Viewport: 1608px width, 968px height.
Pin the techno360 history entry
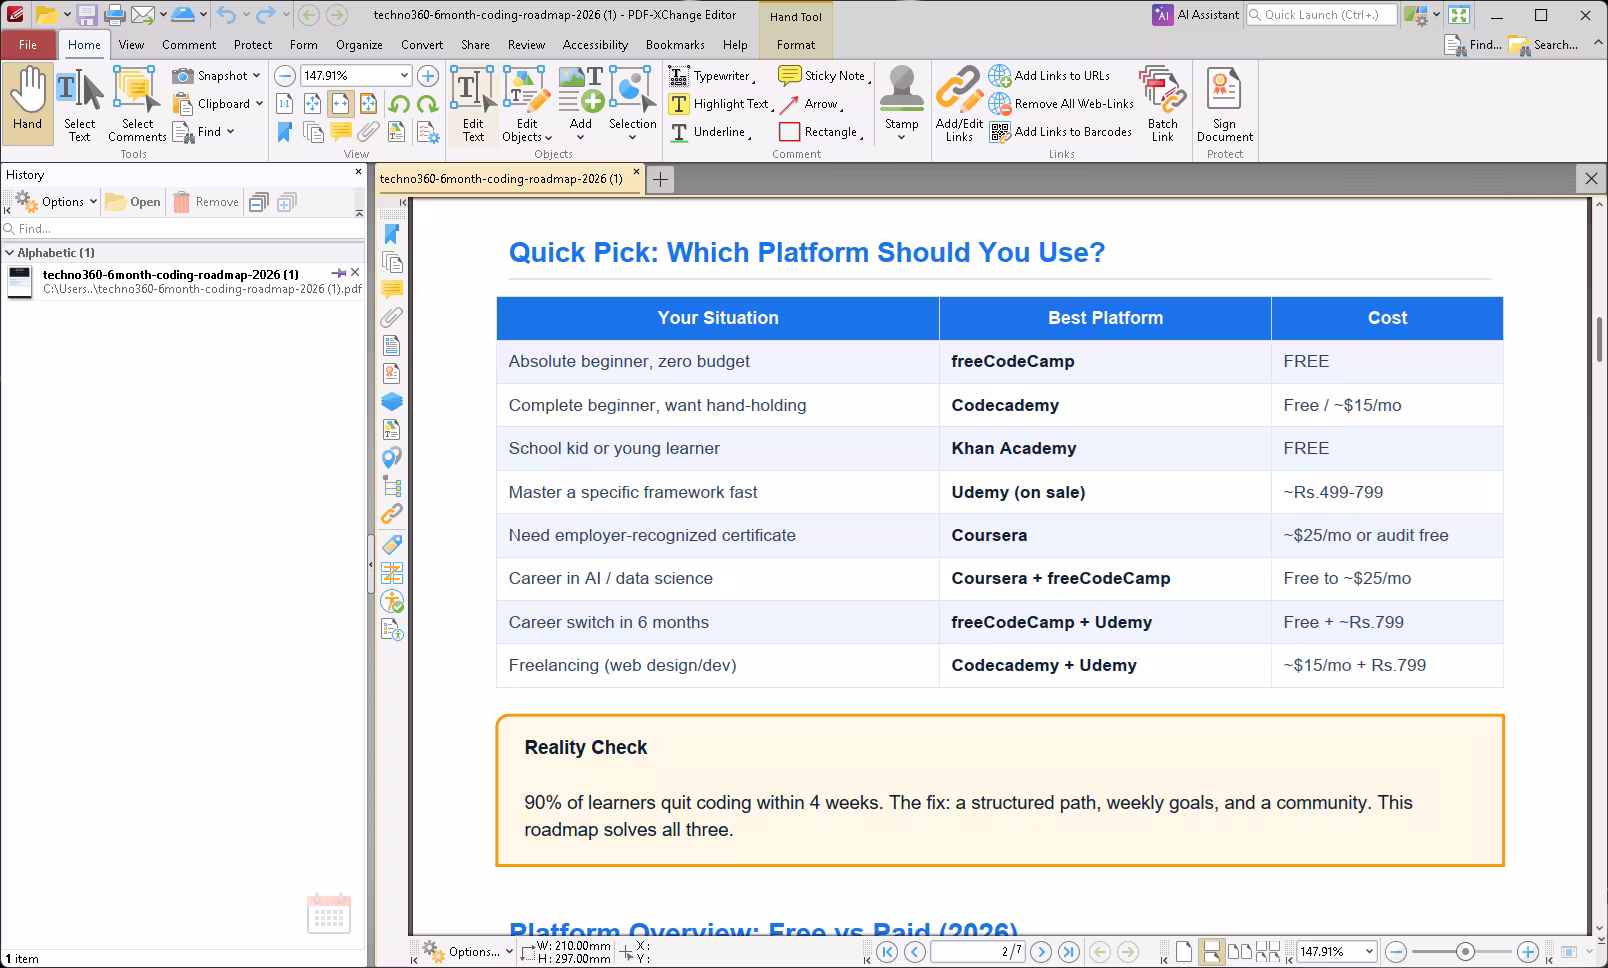(339, 273)
